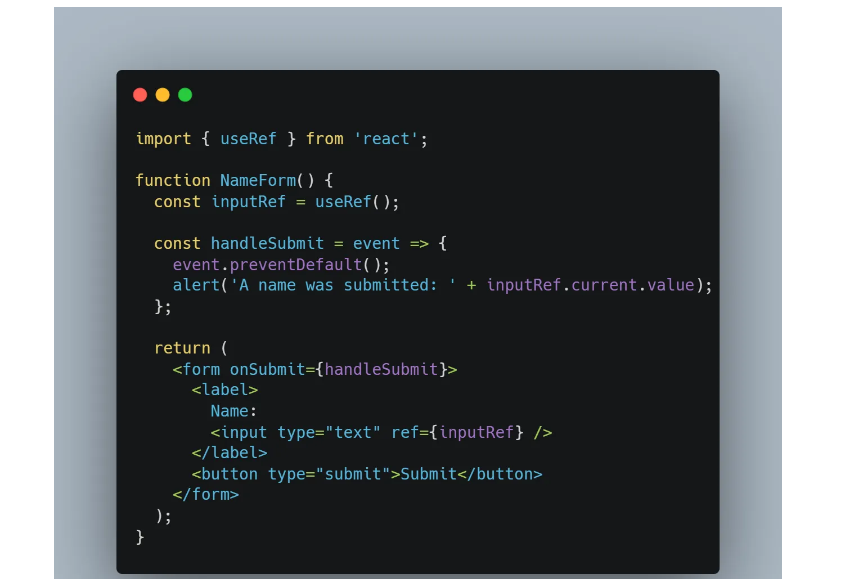Click "ref={inputRef}" attribute
The image size is (847, 579).
tap(457, 433)
